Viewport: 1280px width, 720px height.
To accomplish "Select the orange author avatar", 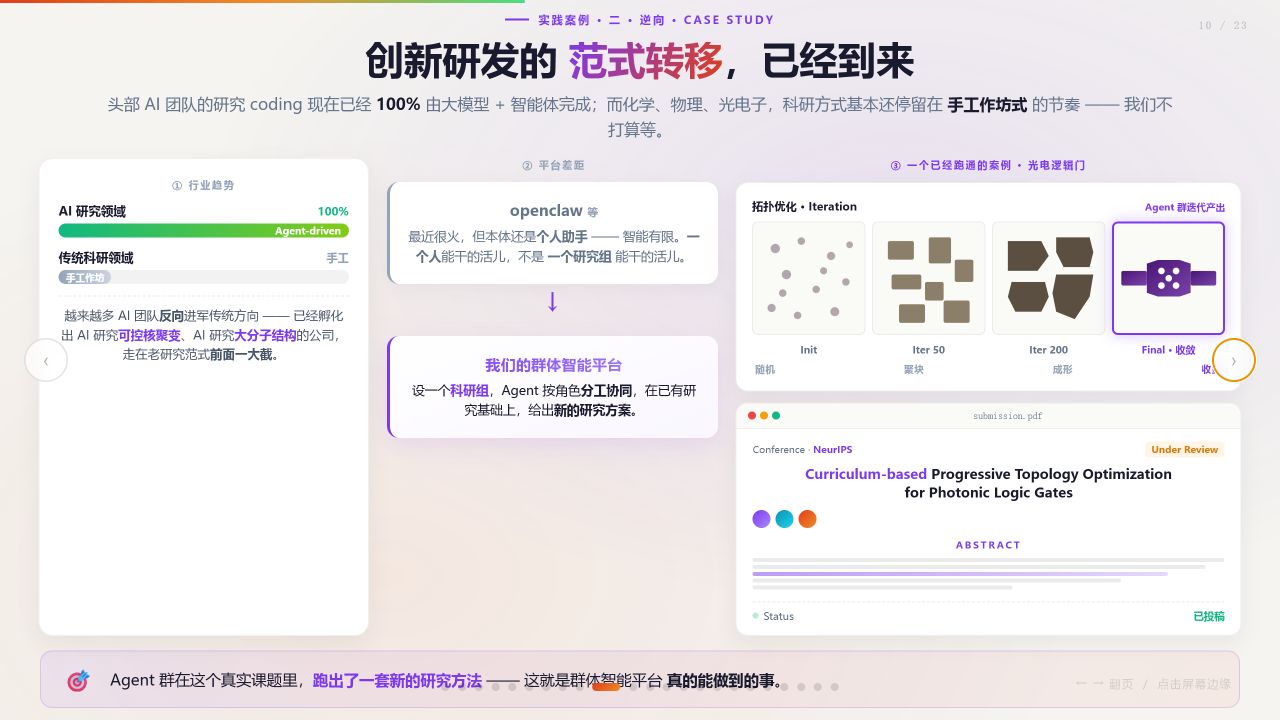I will (x=808, y=519).
